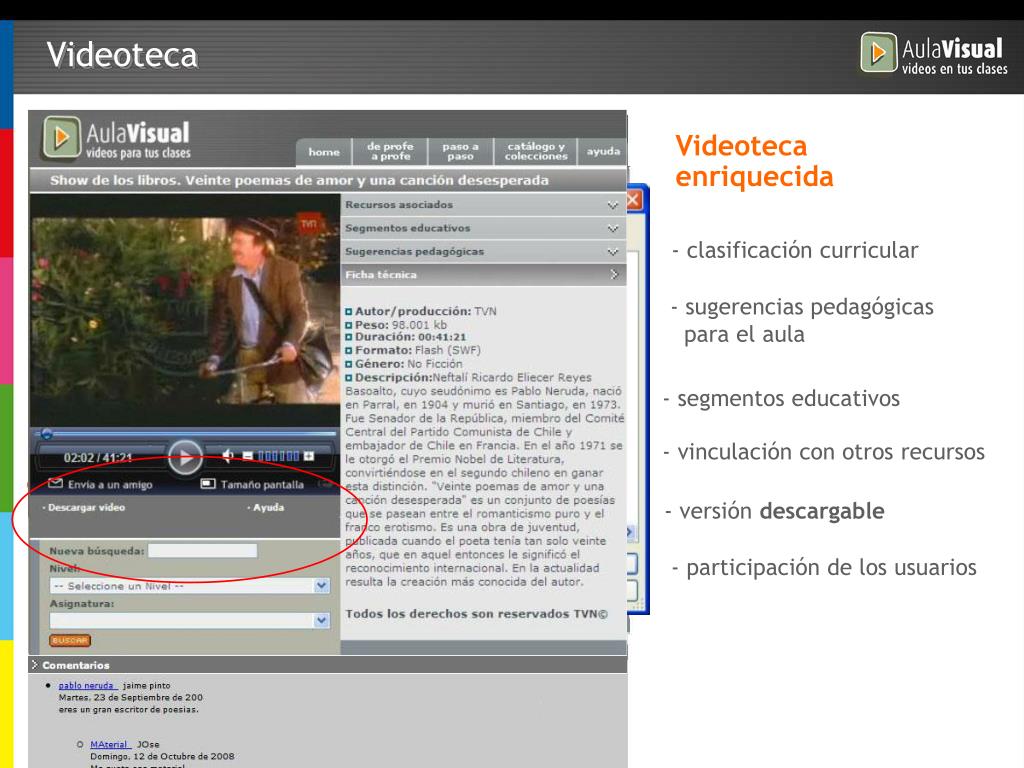Expand the Comentarios section
Viewport: 1024px width, 768px height.
click(328, 665)
